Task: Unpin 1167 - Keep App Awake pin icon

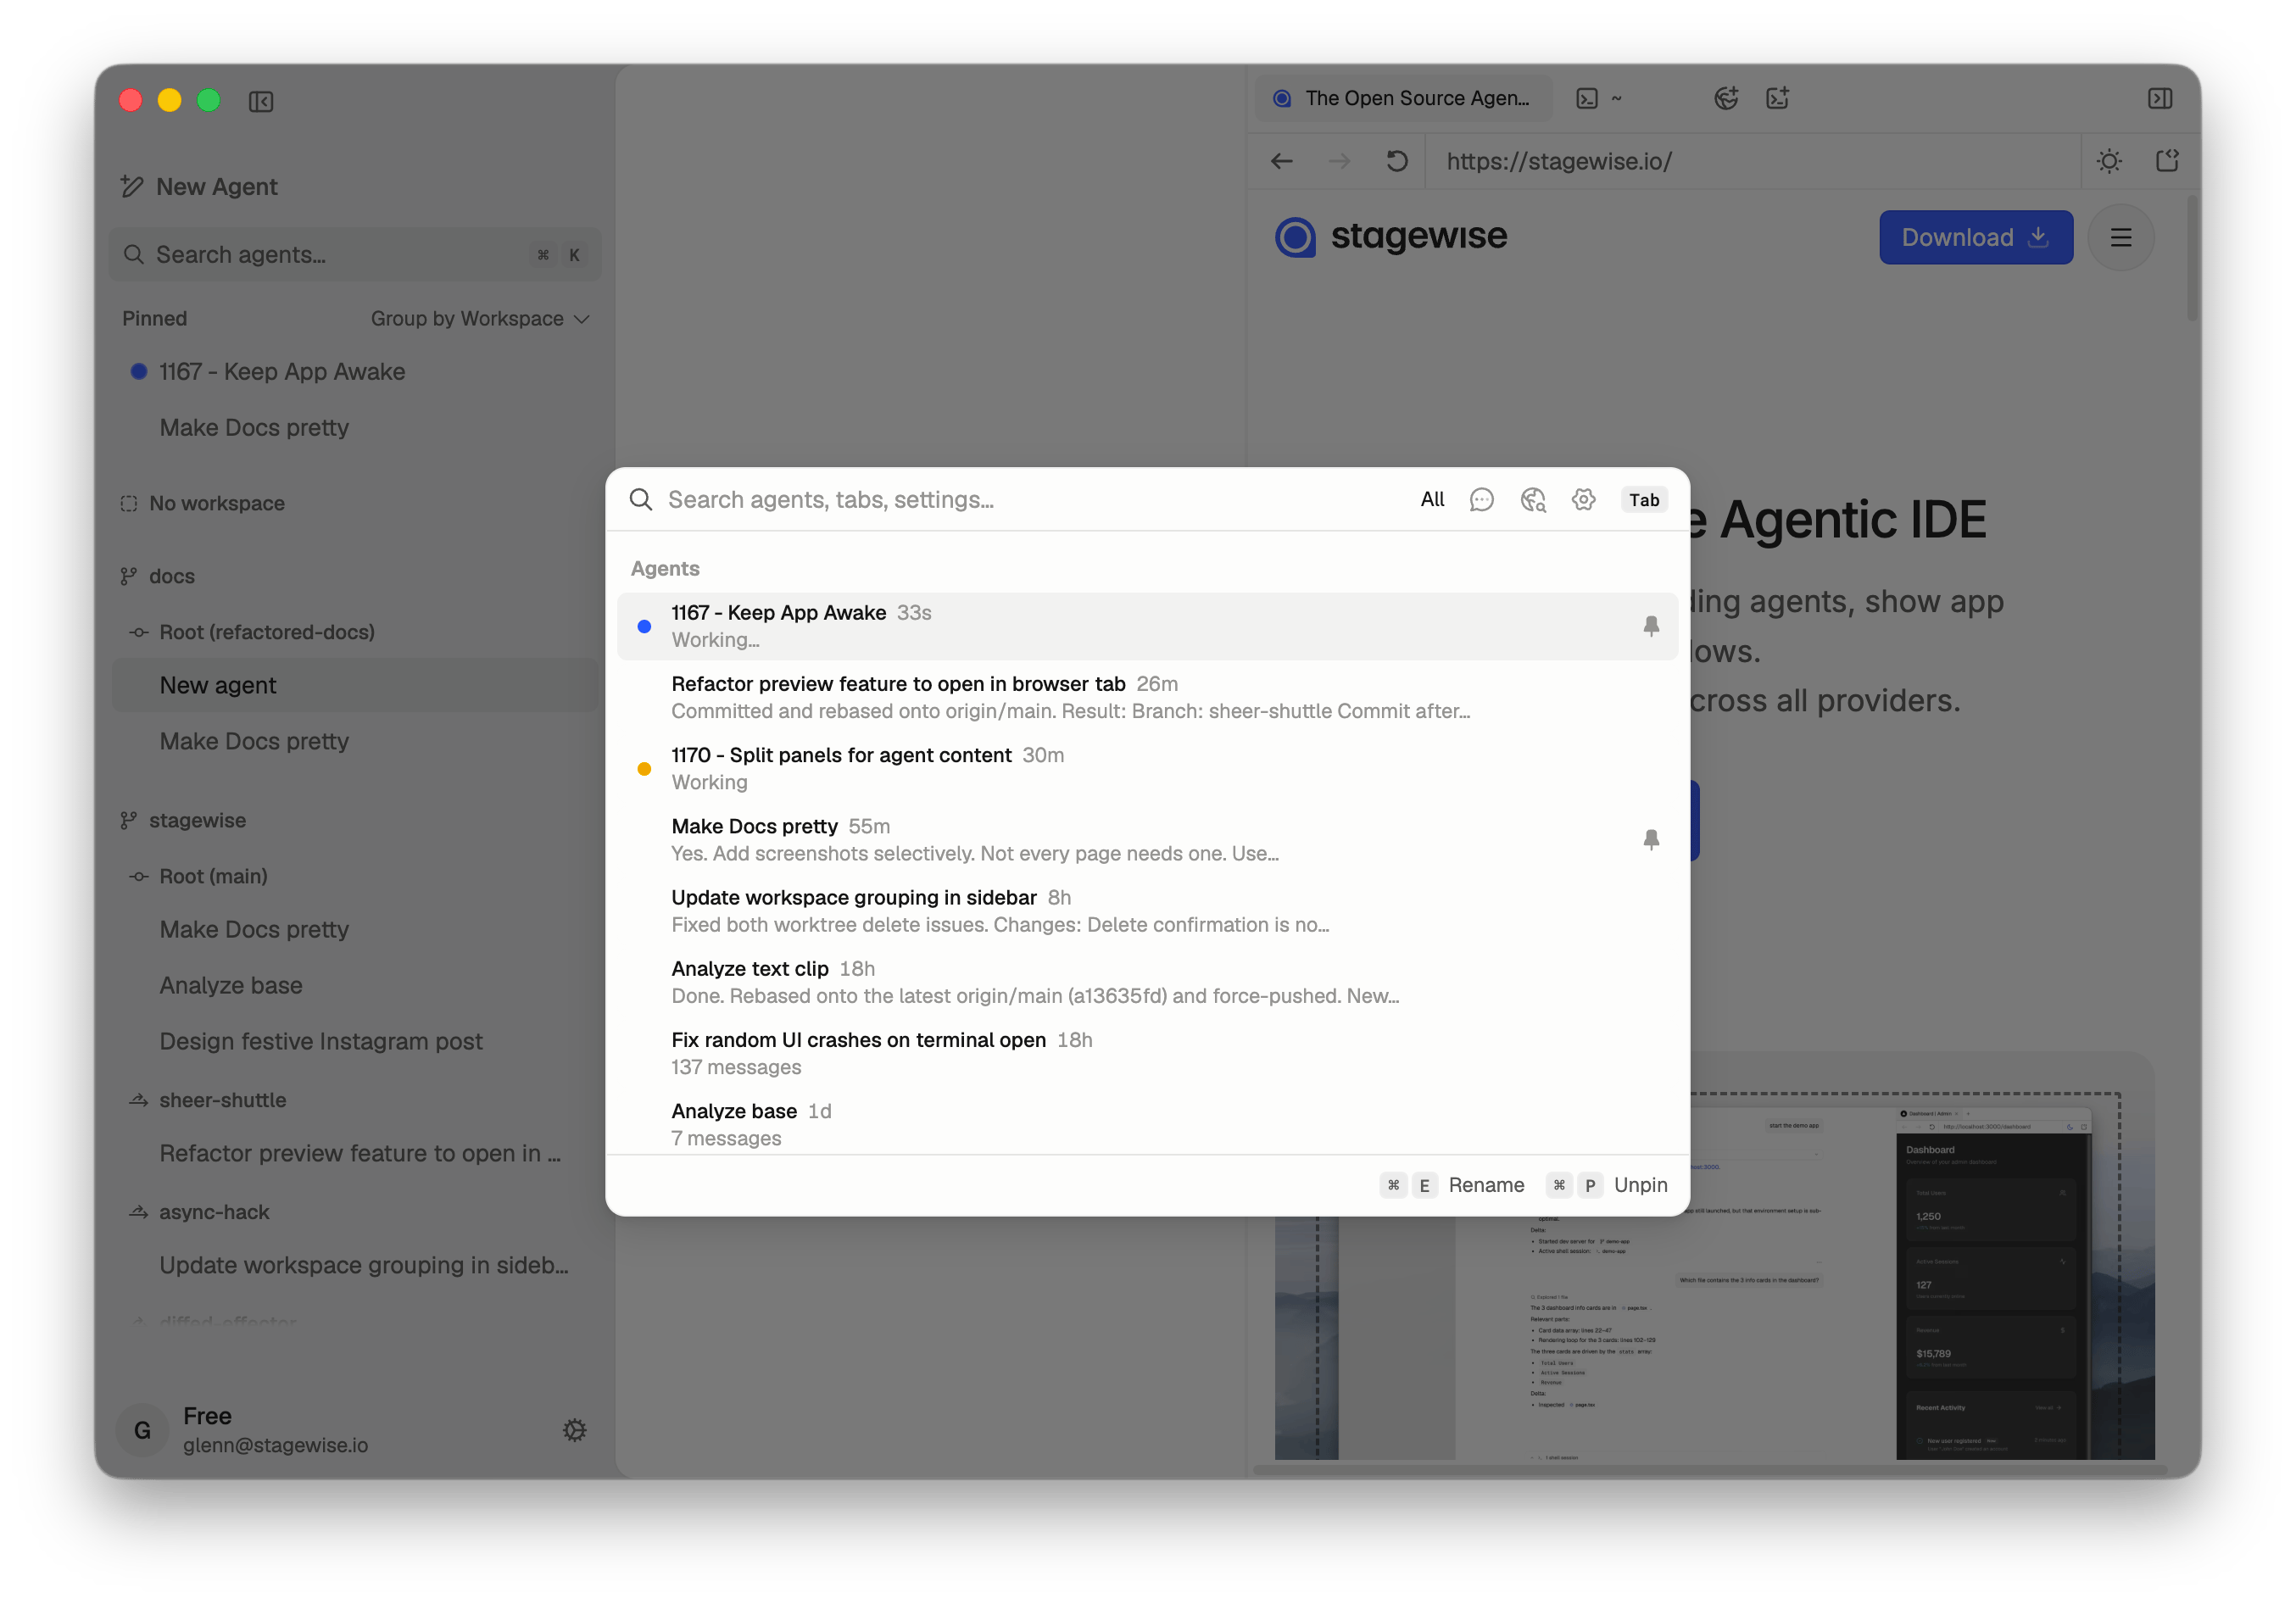Action: click(x=1651, y=626)
